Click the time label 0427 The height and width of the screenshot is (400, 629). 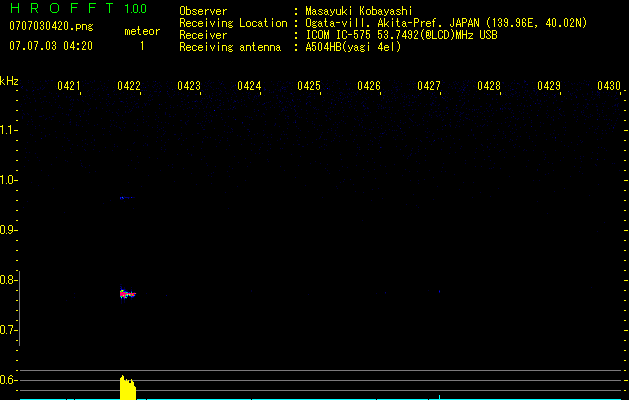pos(429,85)
